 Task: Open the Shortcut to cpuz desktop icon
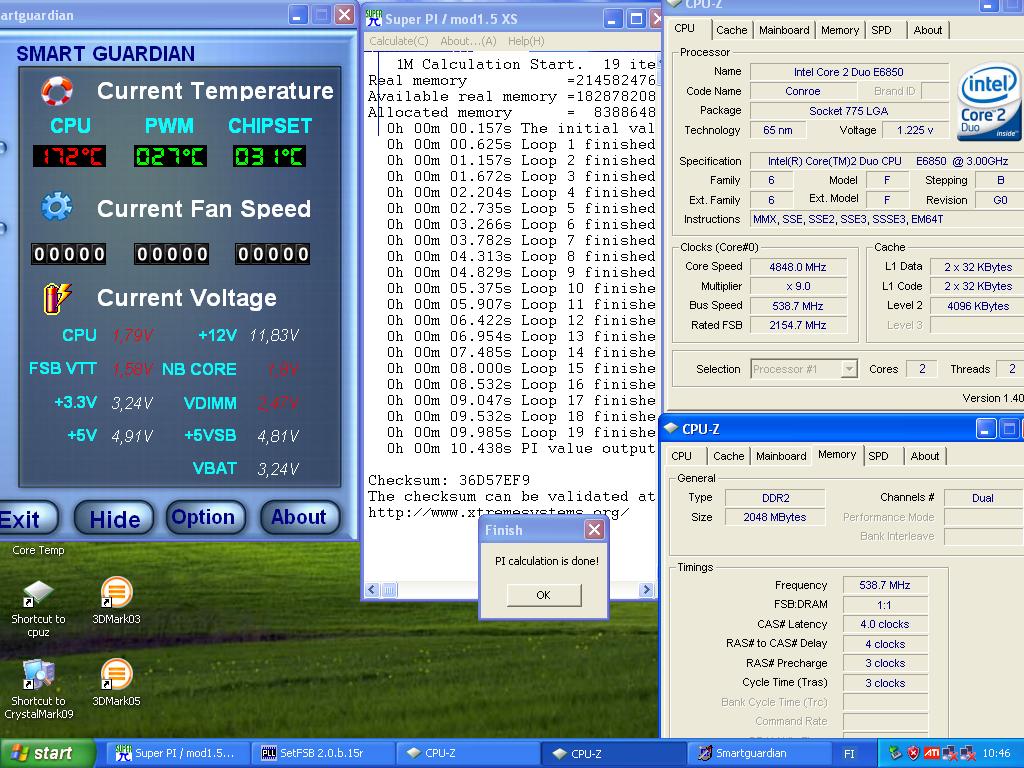pyautogui.click(x=39, y=592)
